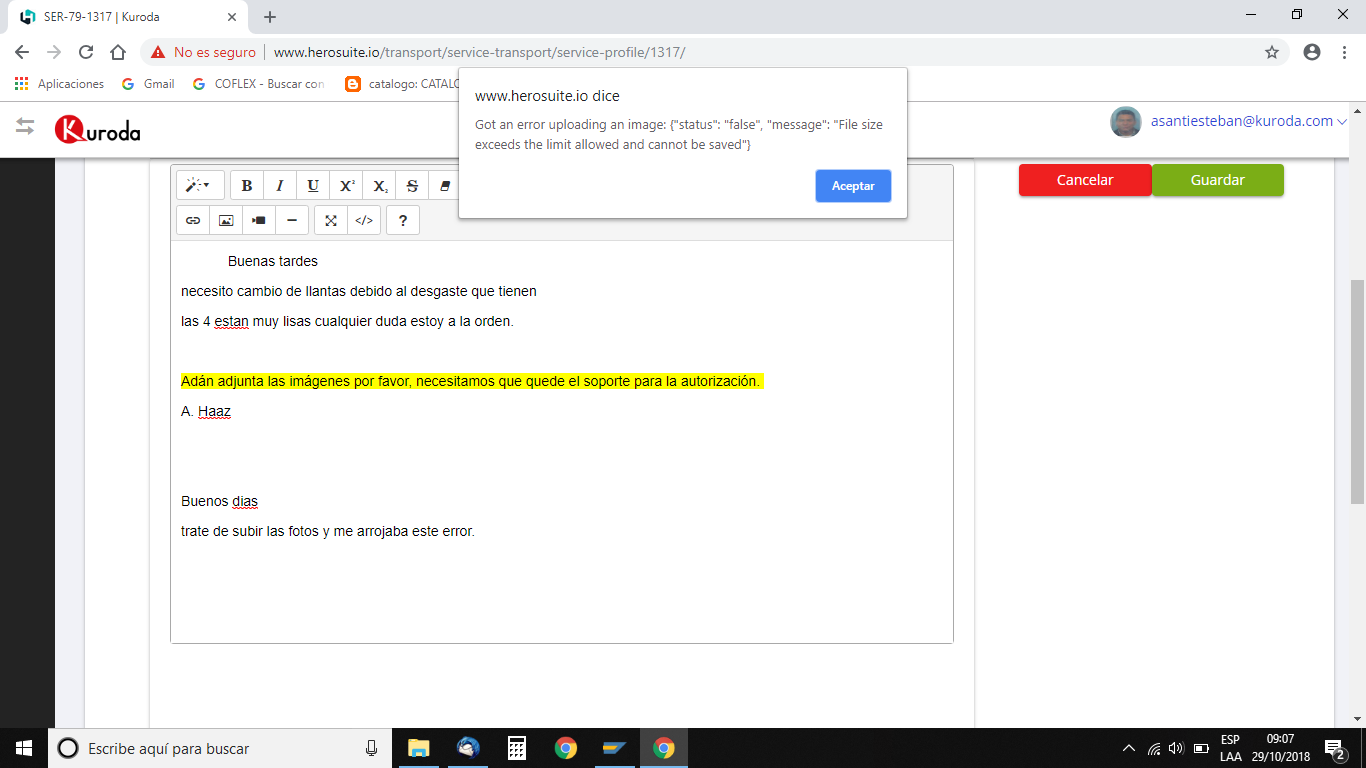Viewport: 1366px width, 768px height.
Task: Switch the editor to fullscreen mode
Action: coord(331,220)
